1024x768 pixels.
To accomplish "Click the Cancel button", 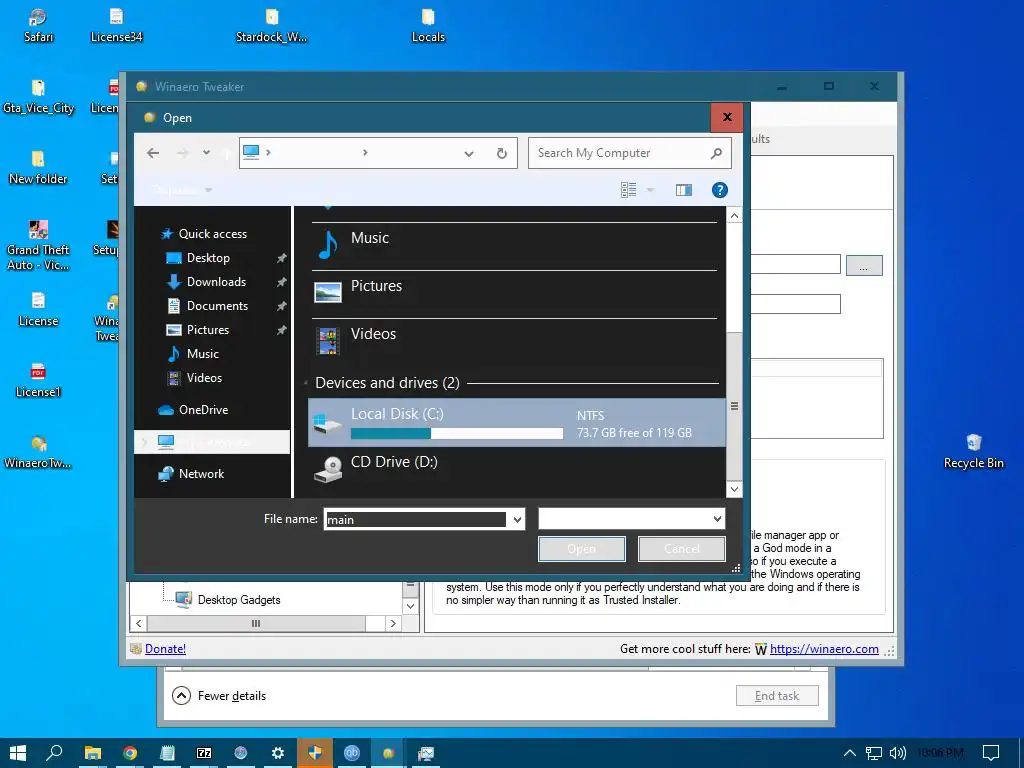I will (x=681, y=549).
